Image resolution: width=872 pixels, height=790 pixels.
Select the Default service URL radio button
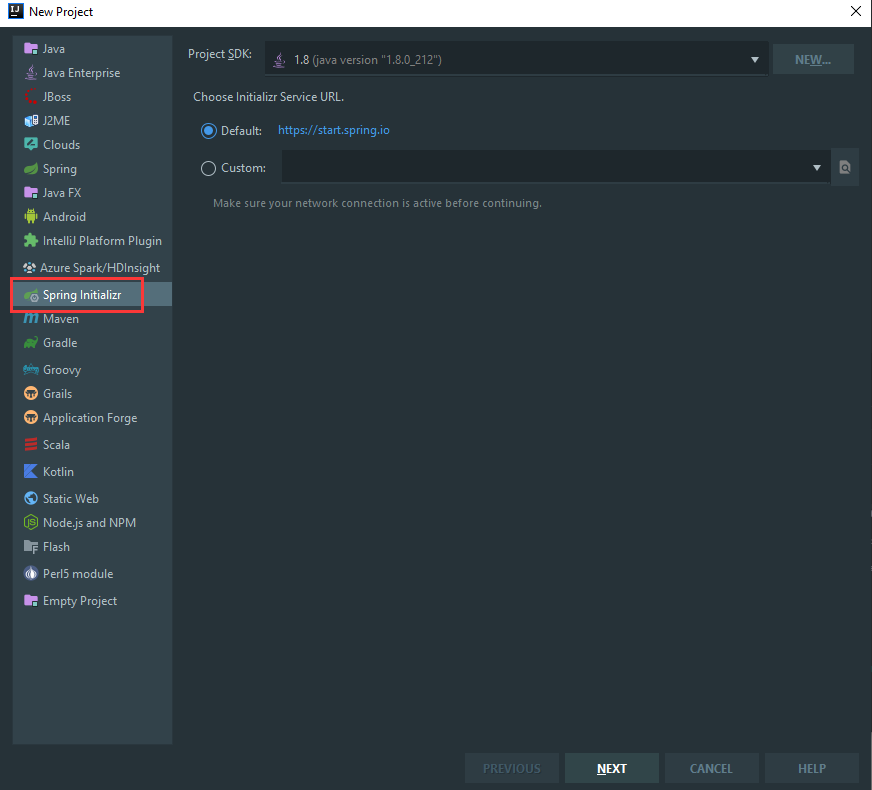coord(209,131)
